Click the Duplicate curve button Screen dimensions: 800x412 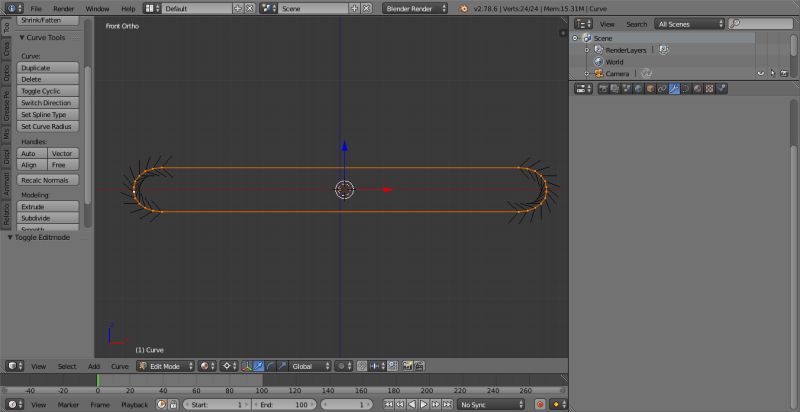click(48, 68)
